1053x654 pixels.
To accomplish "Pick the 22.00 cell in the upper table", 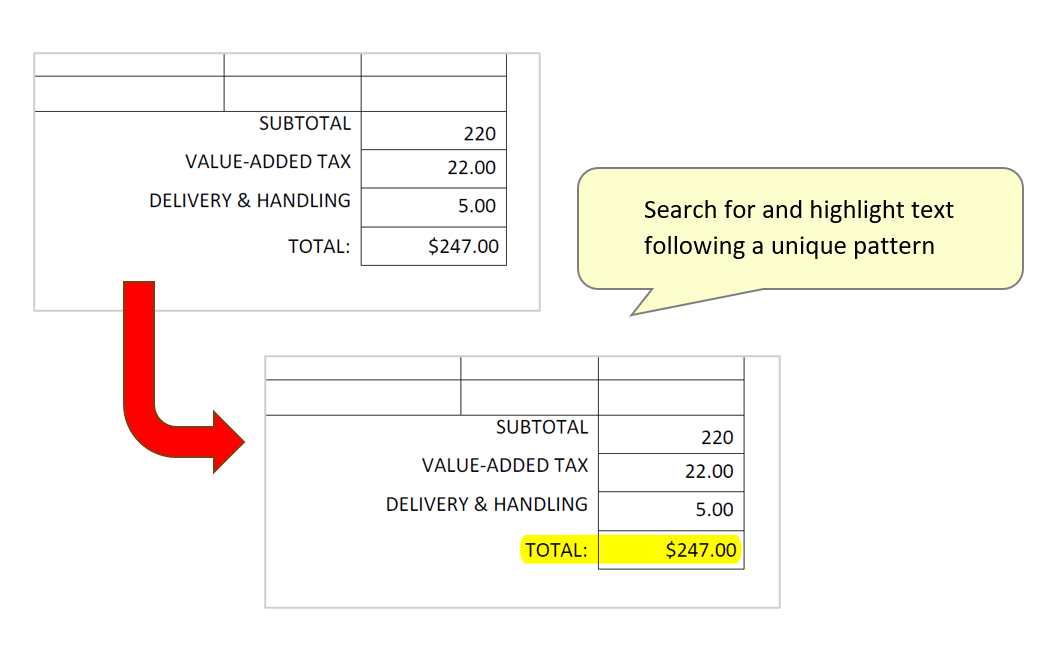I will (434, 169).
